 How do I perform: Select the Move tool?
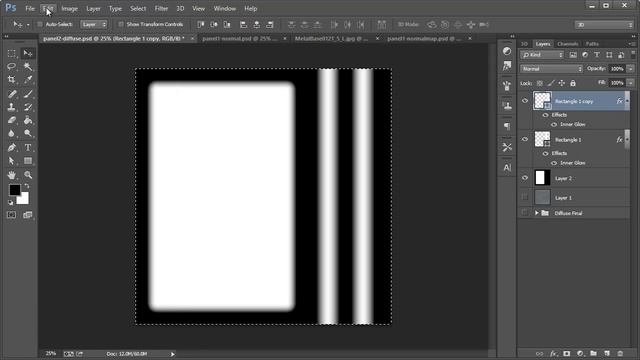click(x=28, y=53)
